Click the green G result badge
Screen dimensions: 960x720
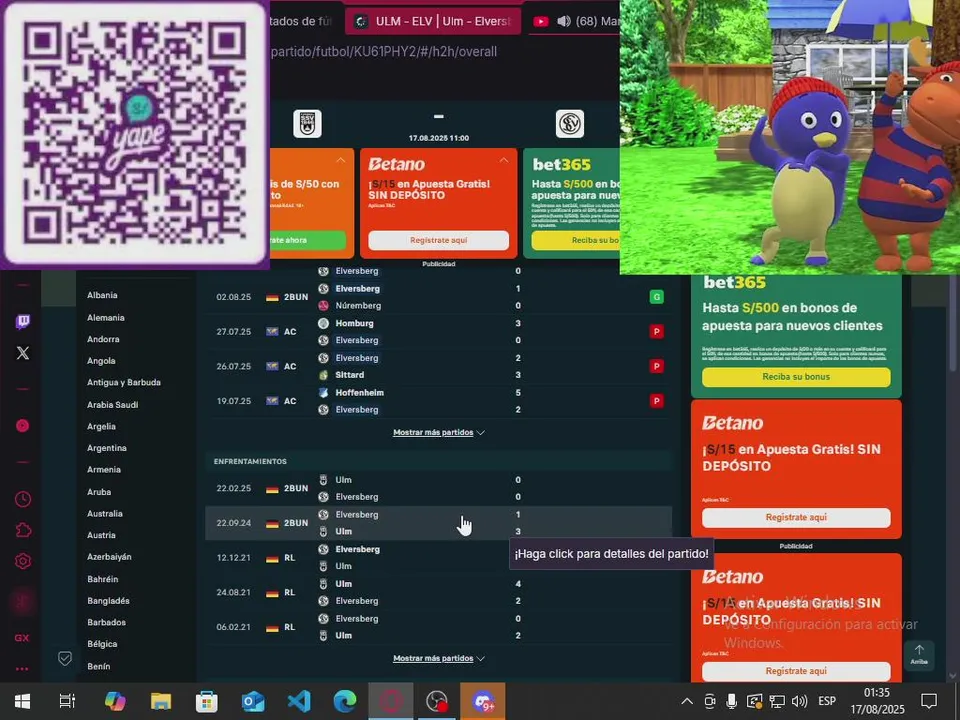pyautogui.click(x=656, y=297)
